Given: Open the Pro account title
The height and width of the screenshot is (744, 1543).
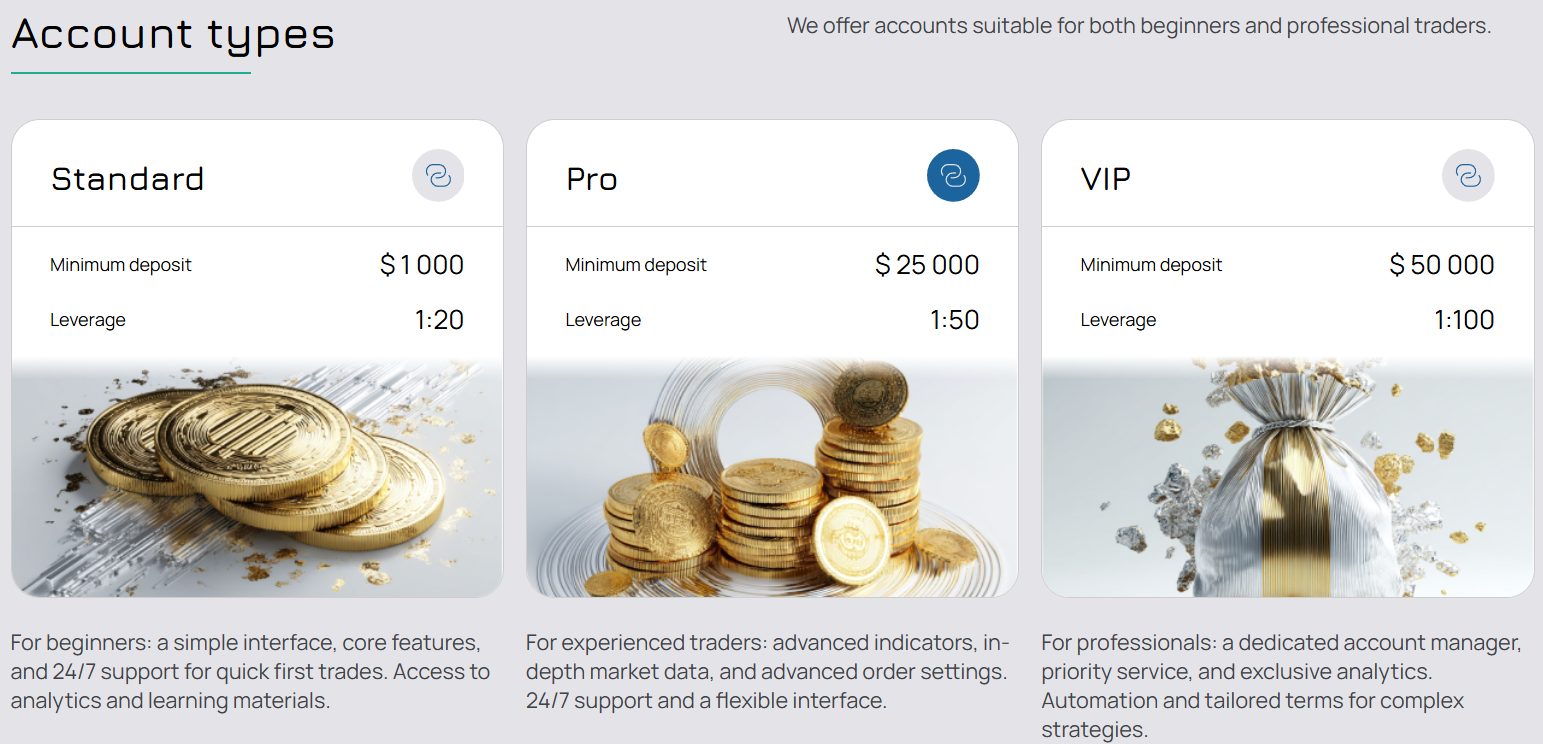Looking at the screenshot, I should pos(592,179).
